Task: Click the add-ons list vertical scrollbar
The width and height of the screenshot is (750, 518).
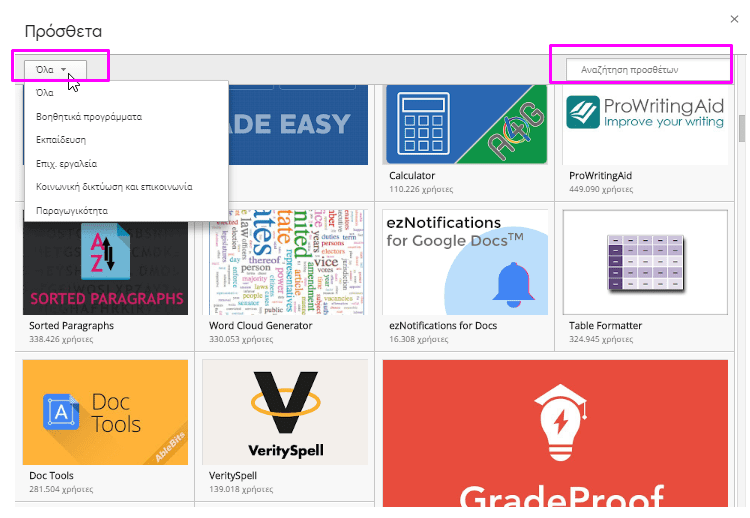Action: [x=742, y=128]
